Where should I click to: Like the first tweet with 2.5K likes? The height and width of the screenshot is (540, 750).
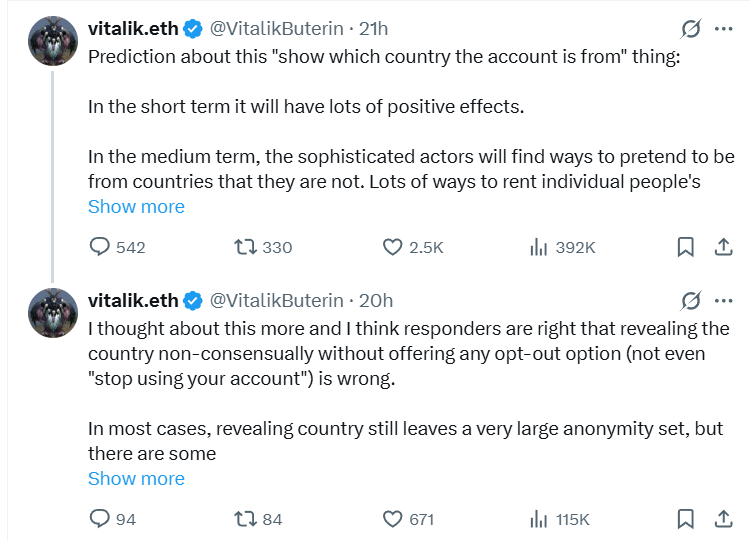394,247
